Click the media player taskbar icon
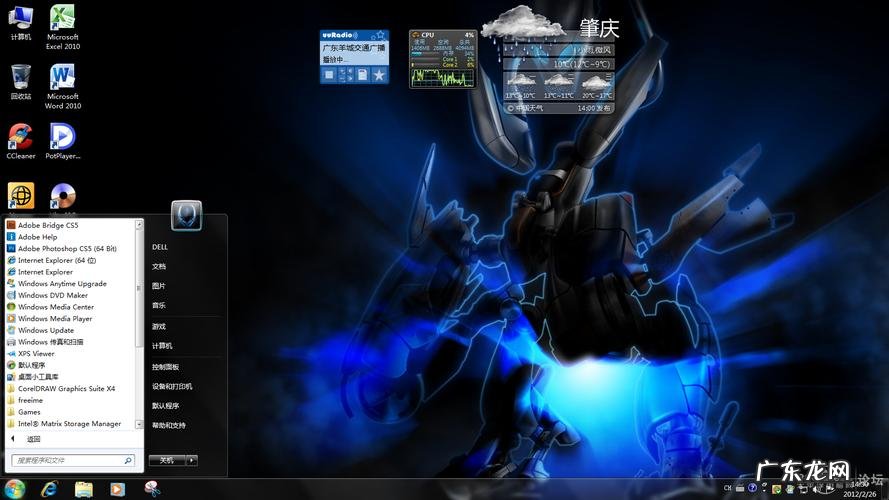 click(117, 489)
